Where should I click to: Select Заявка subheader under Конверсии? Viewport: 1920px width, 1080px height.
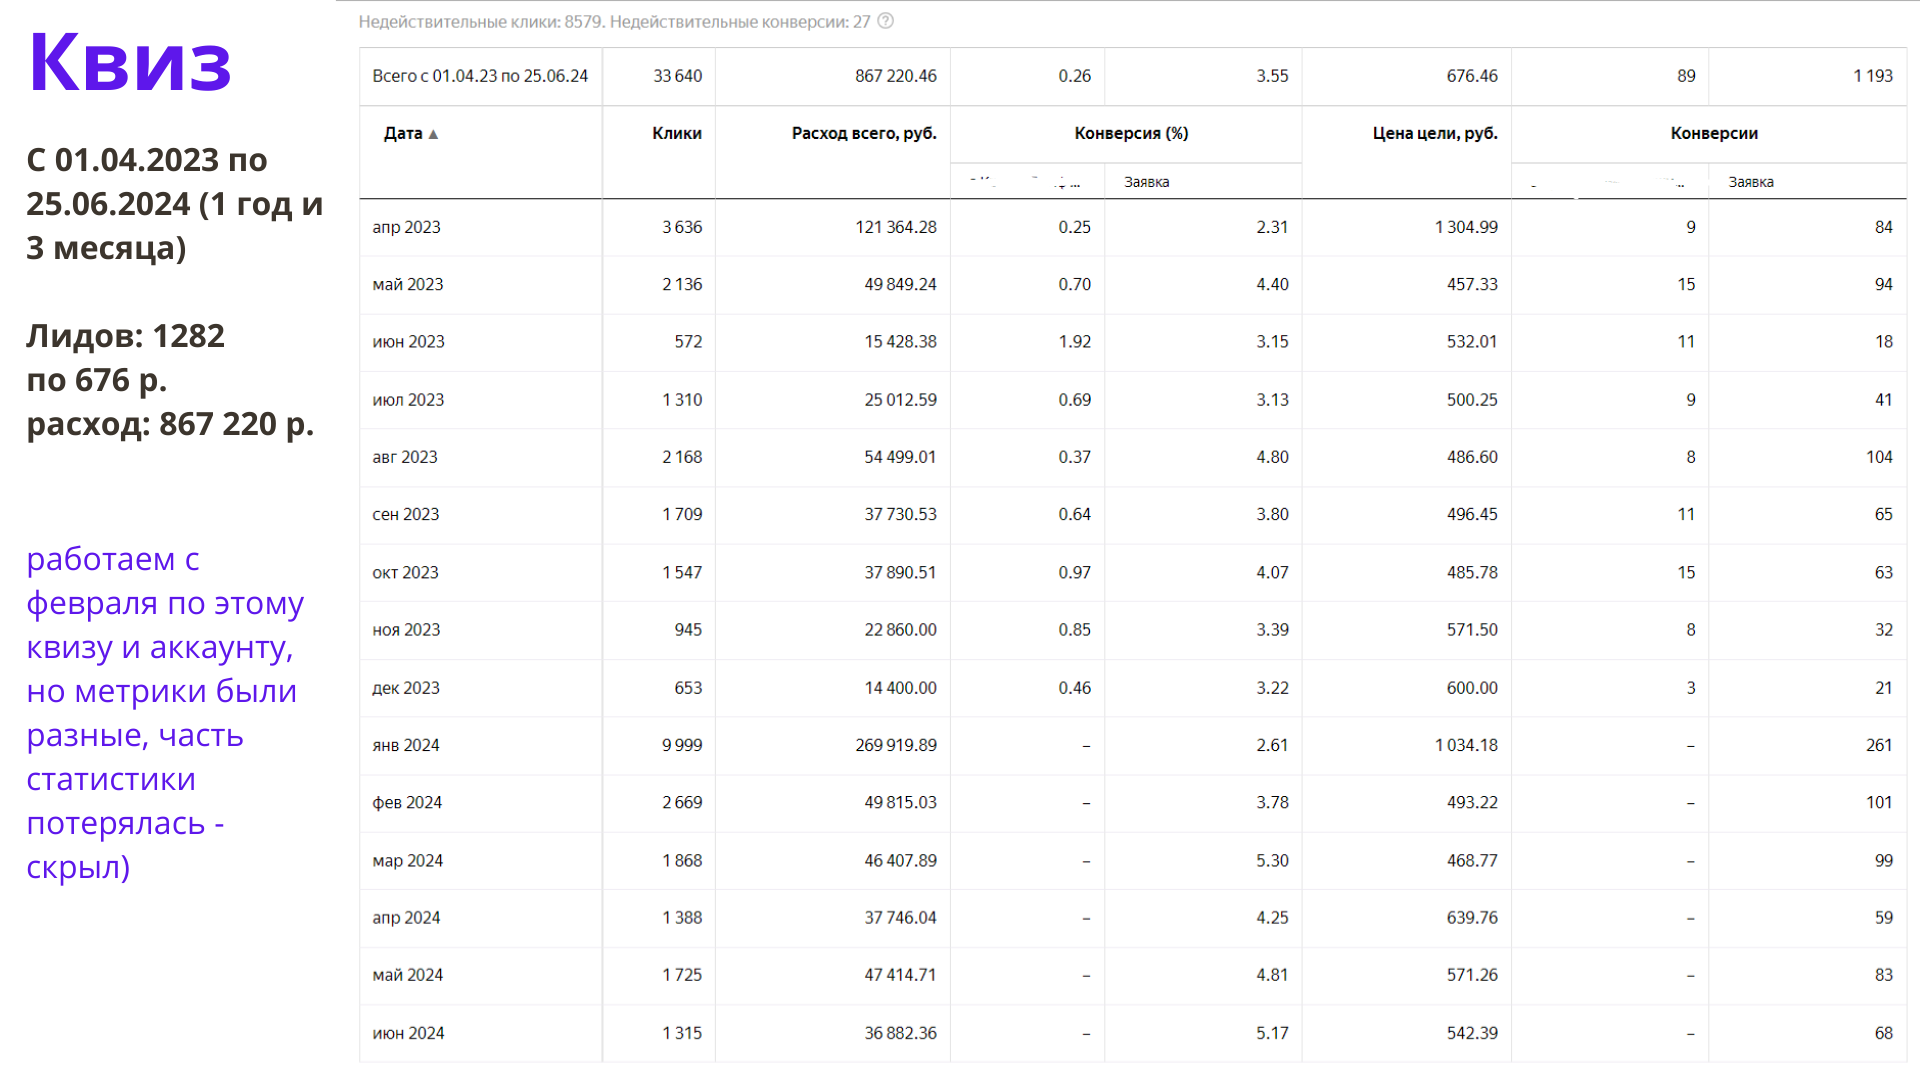coord(1750,182)
